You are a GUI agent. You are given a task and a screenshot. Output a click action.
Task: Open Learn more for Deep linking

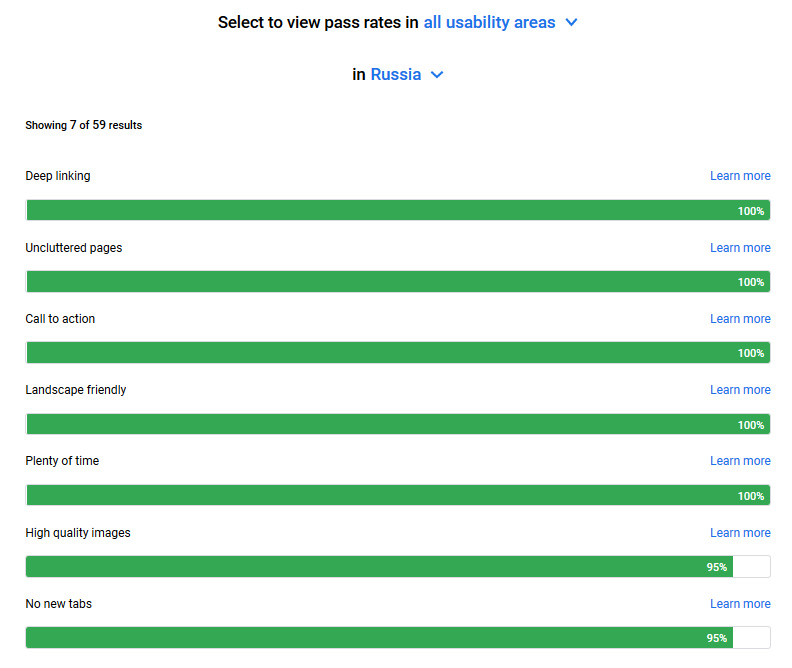(x=740, y=176)
